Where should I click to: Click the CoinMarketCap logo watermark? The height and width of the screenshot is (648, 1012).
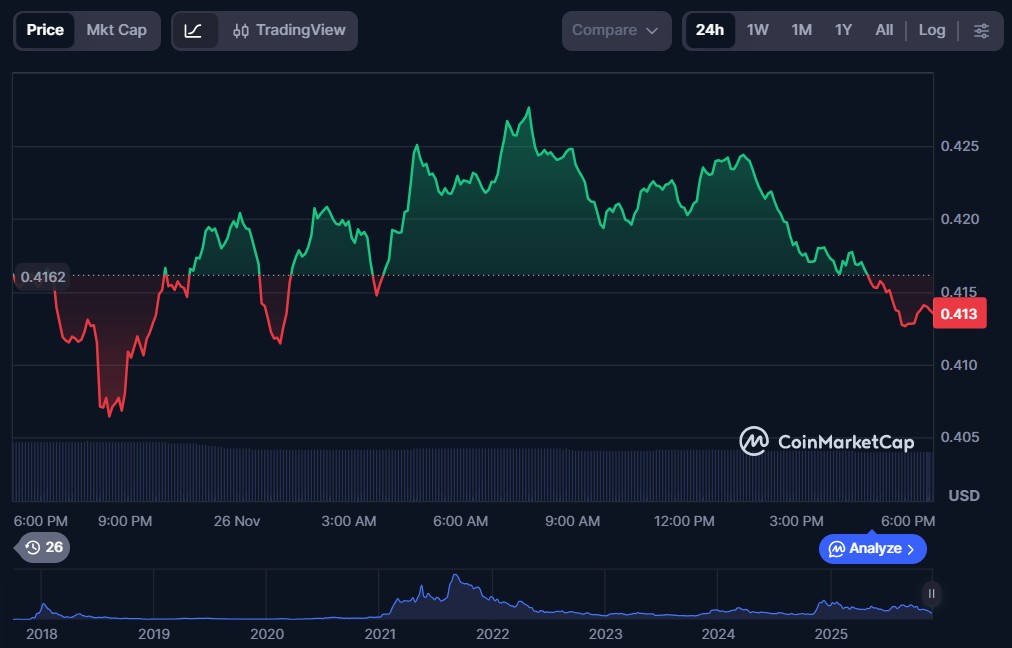click(826, 441)
